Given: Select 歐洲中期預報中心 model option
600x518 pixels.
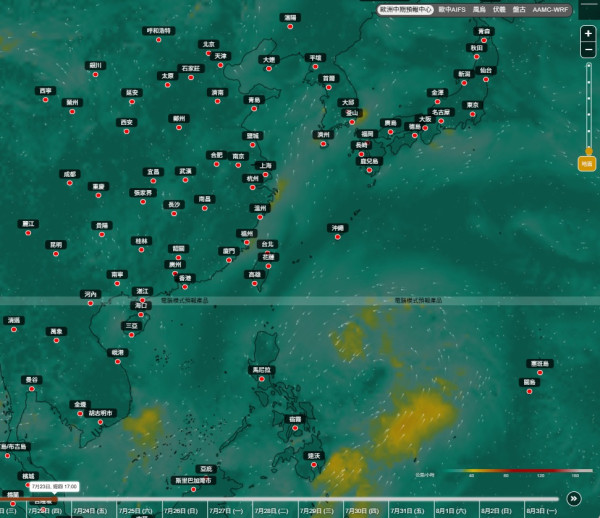Looking at the screenshot, I should click(x=405, y=10).
